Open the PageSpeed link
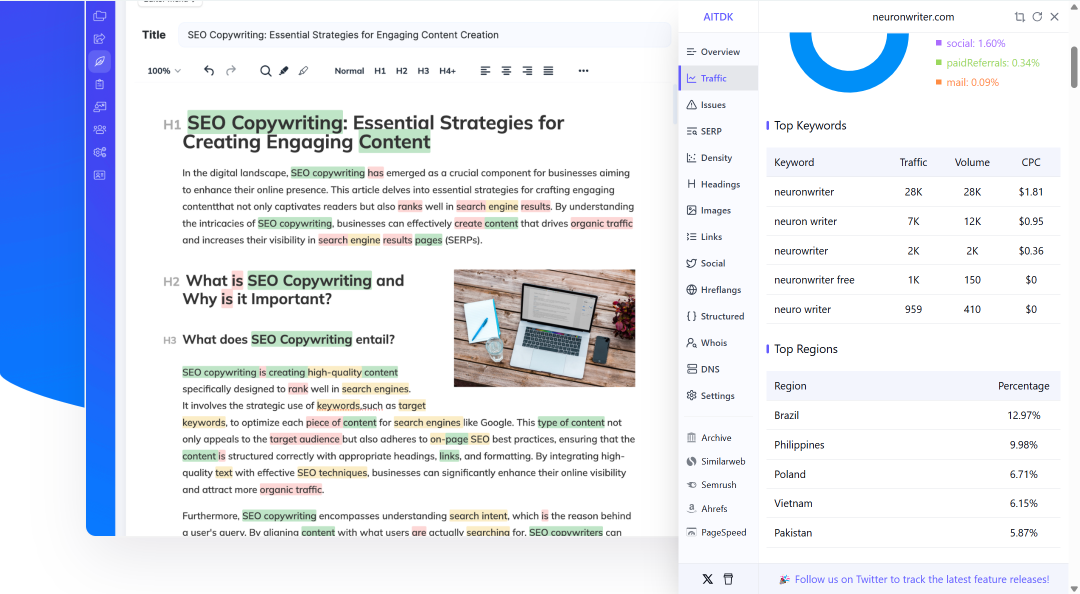The width and height of the screenshot is (1080, 594). [718, 532]
